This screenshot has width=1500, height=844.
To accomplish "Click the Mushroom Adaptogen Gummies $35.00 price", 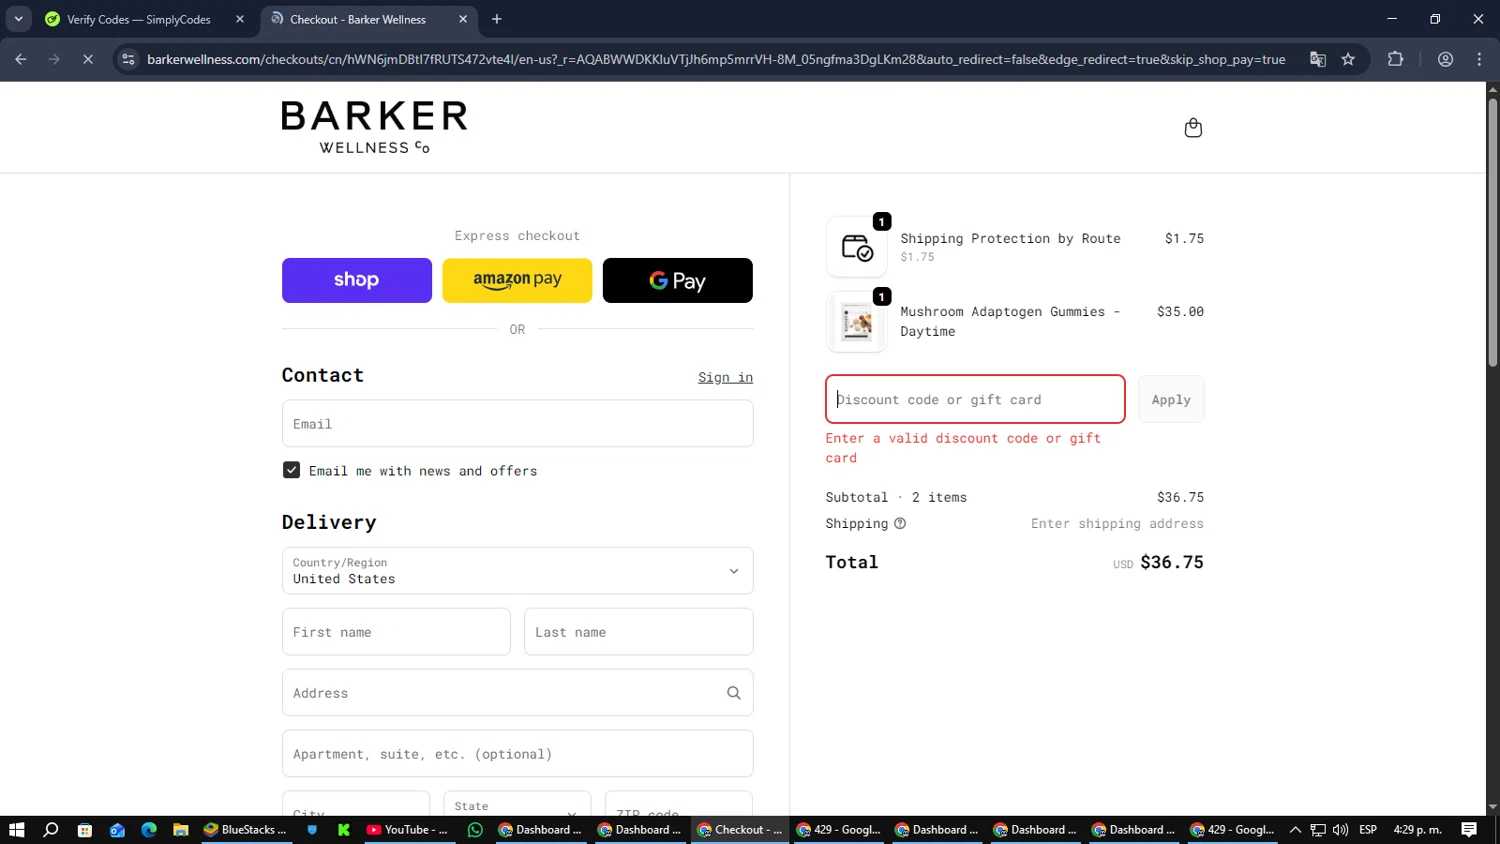I will point(1180,312).
